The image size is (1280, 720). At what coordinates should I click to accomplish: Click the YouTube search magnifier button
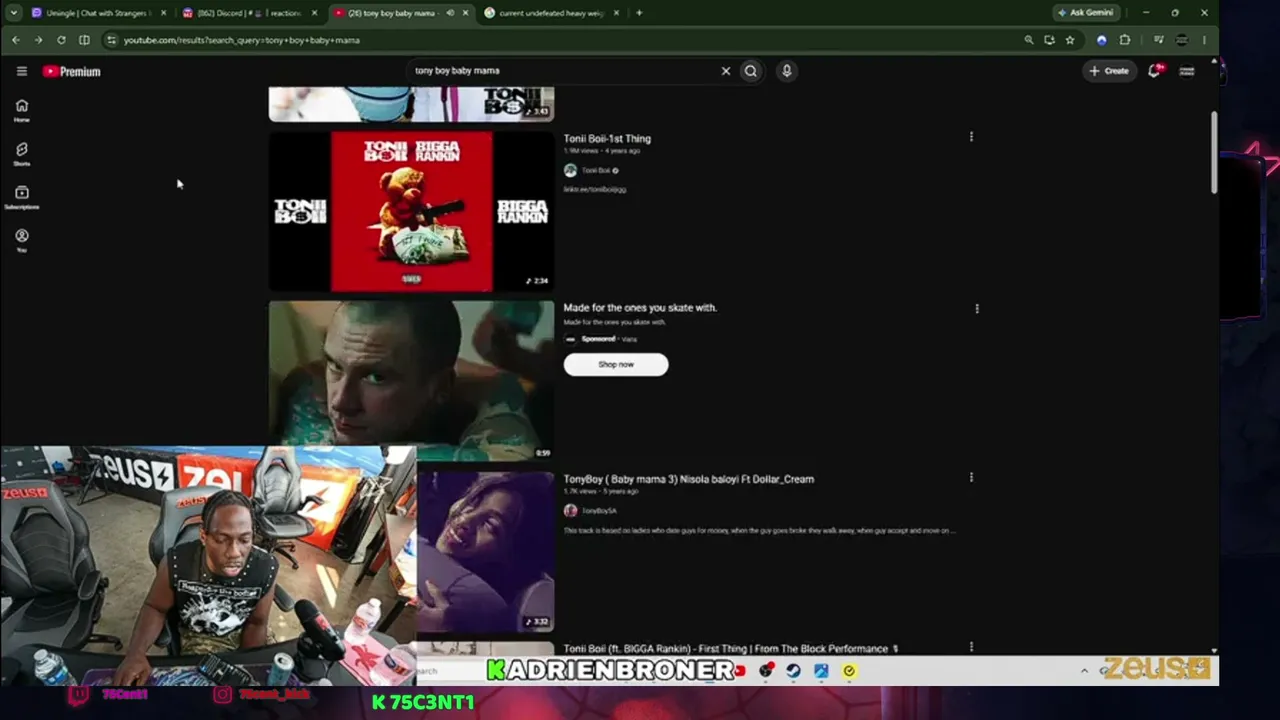tap(751, 71)
